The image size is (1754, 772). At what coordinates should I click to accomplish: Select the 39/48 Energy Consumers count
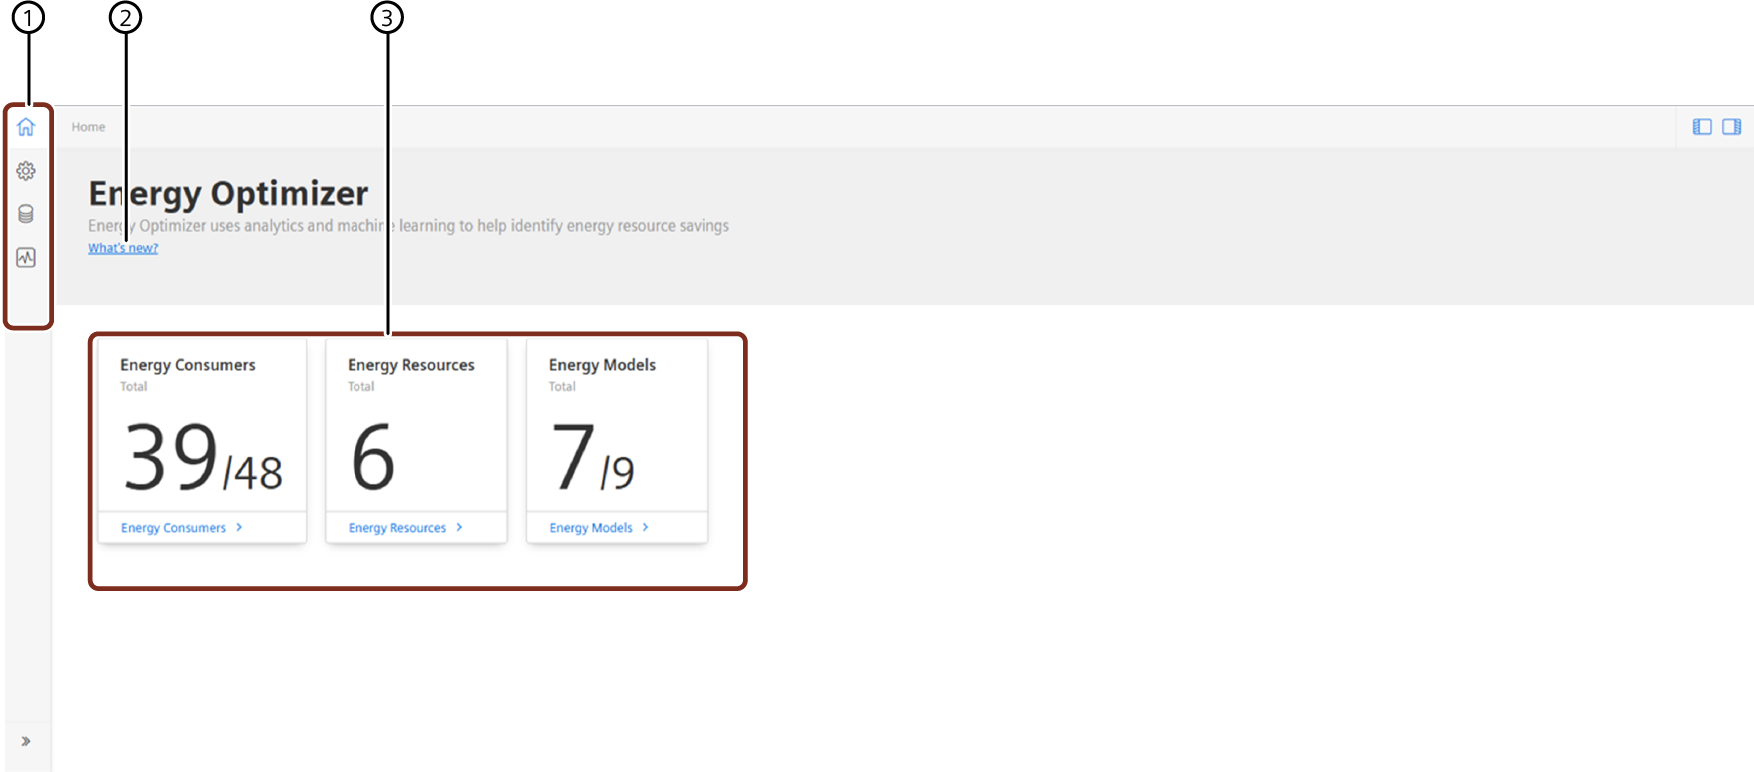click(x=203, y=457)
